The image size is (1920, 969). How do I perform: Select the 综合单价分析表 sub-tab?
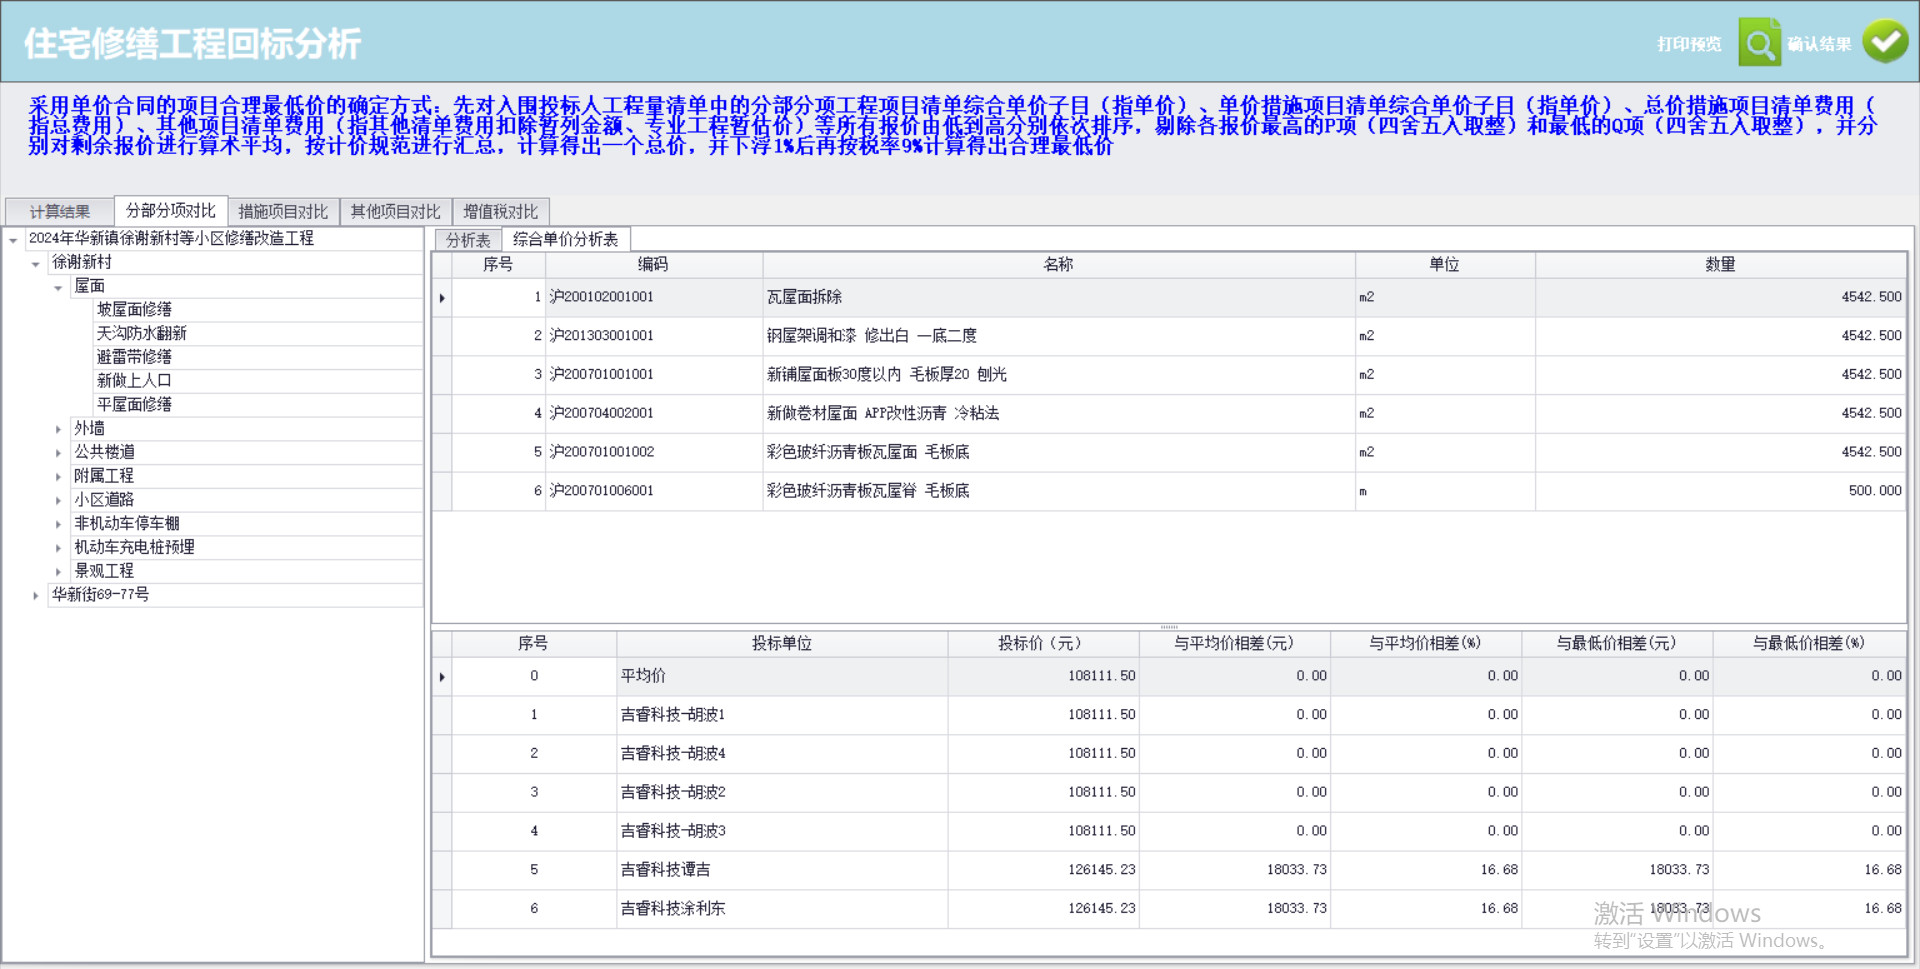point(565,239)
